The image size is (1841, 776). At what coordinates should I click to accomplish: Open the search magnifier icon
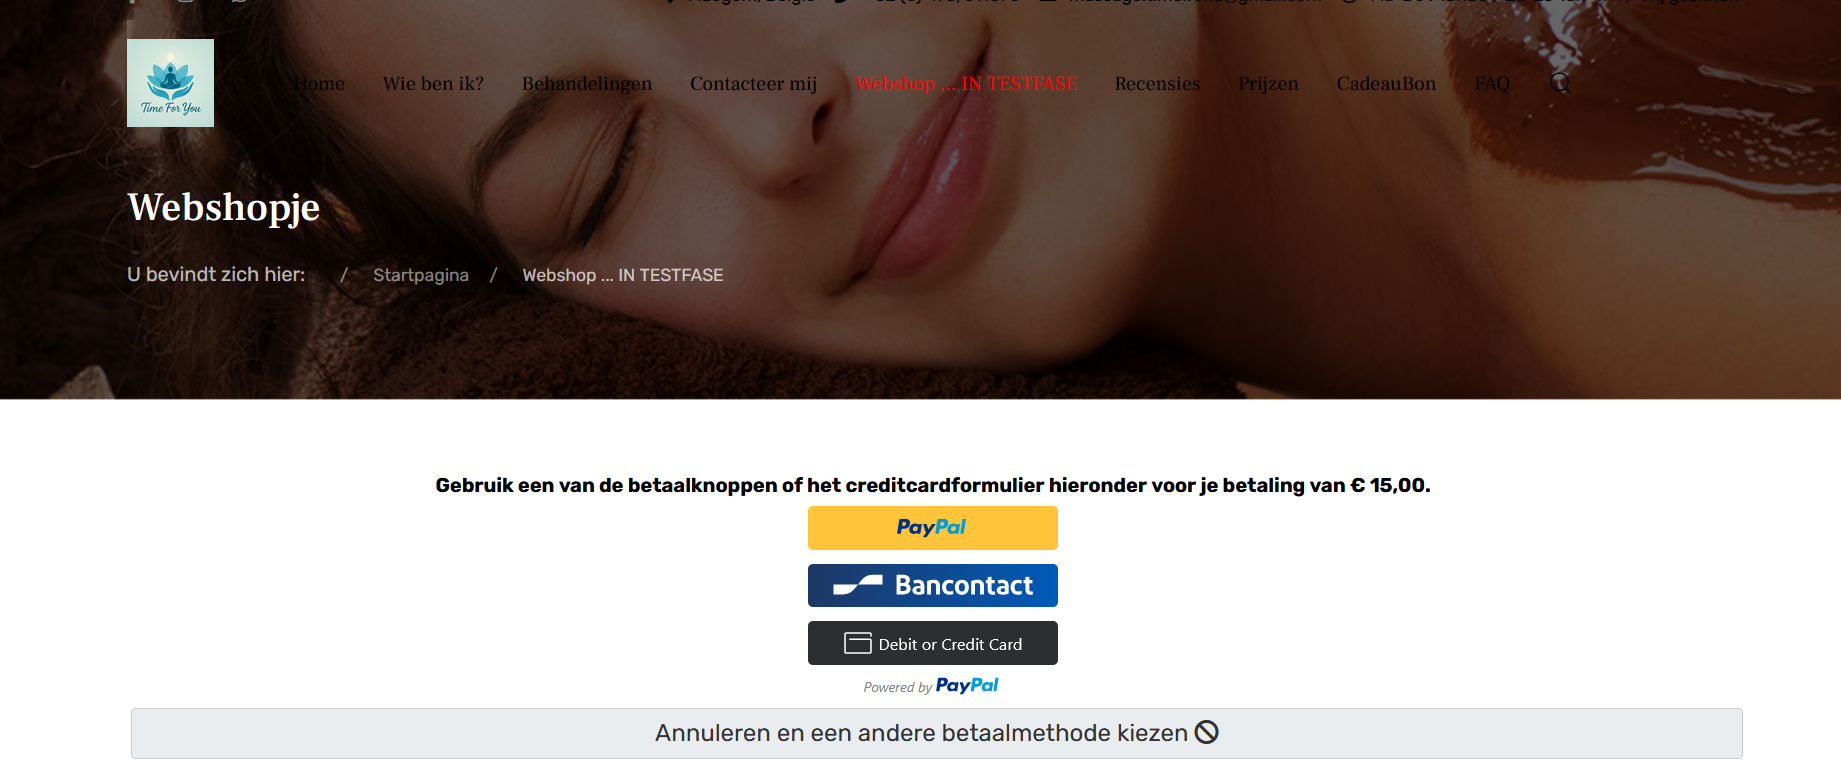click(1560, 83)
